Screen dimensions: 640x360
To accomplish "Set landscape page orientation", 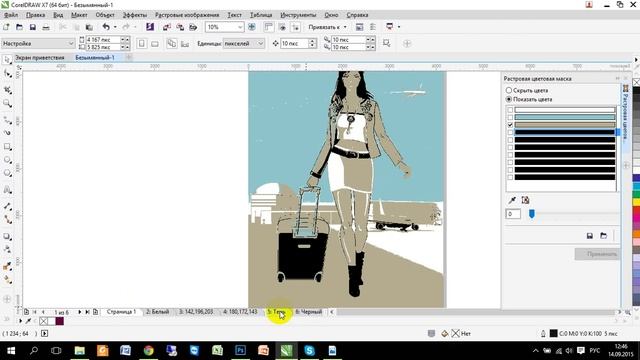I will point(155,43).
